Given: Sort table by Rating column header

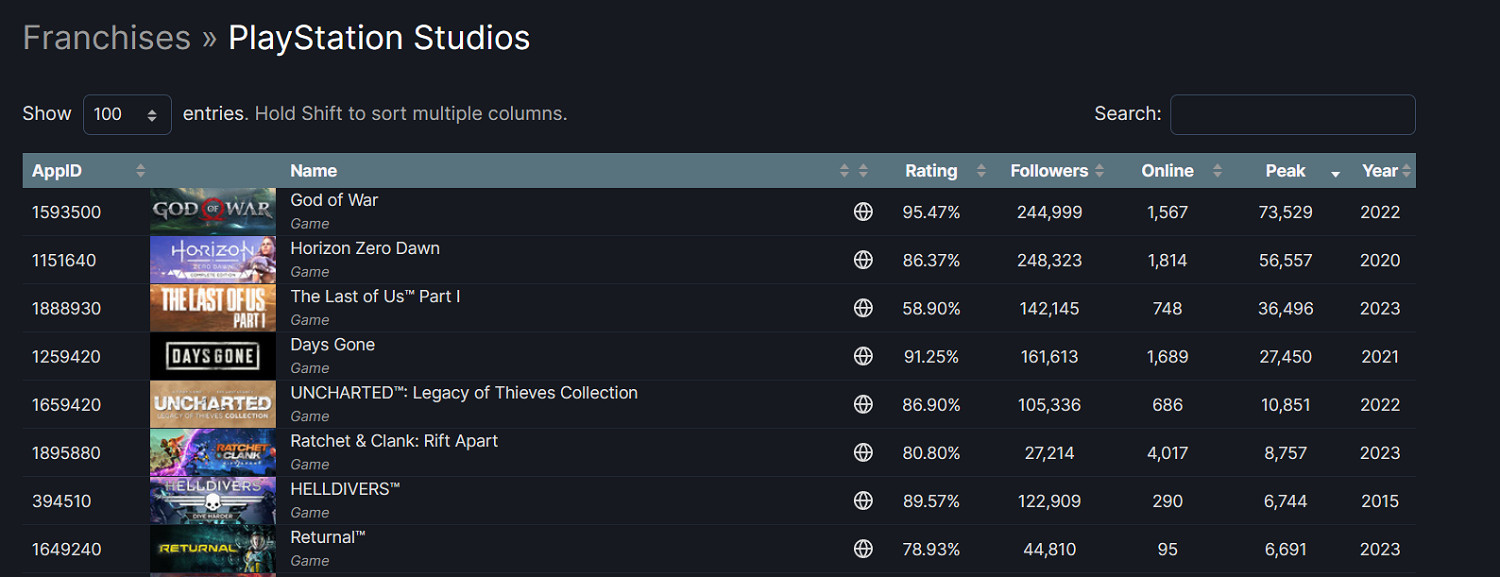Looking at the screenshot, I should coord(931,171).
